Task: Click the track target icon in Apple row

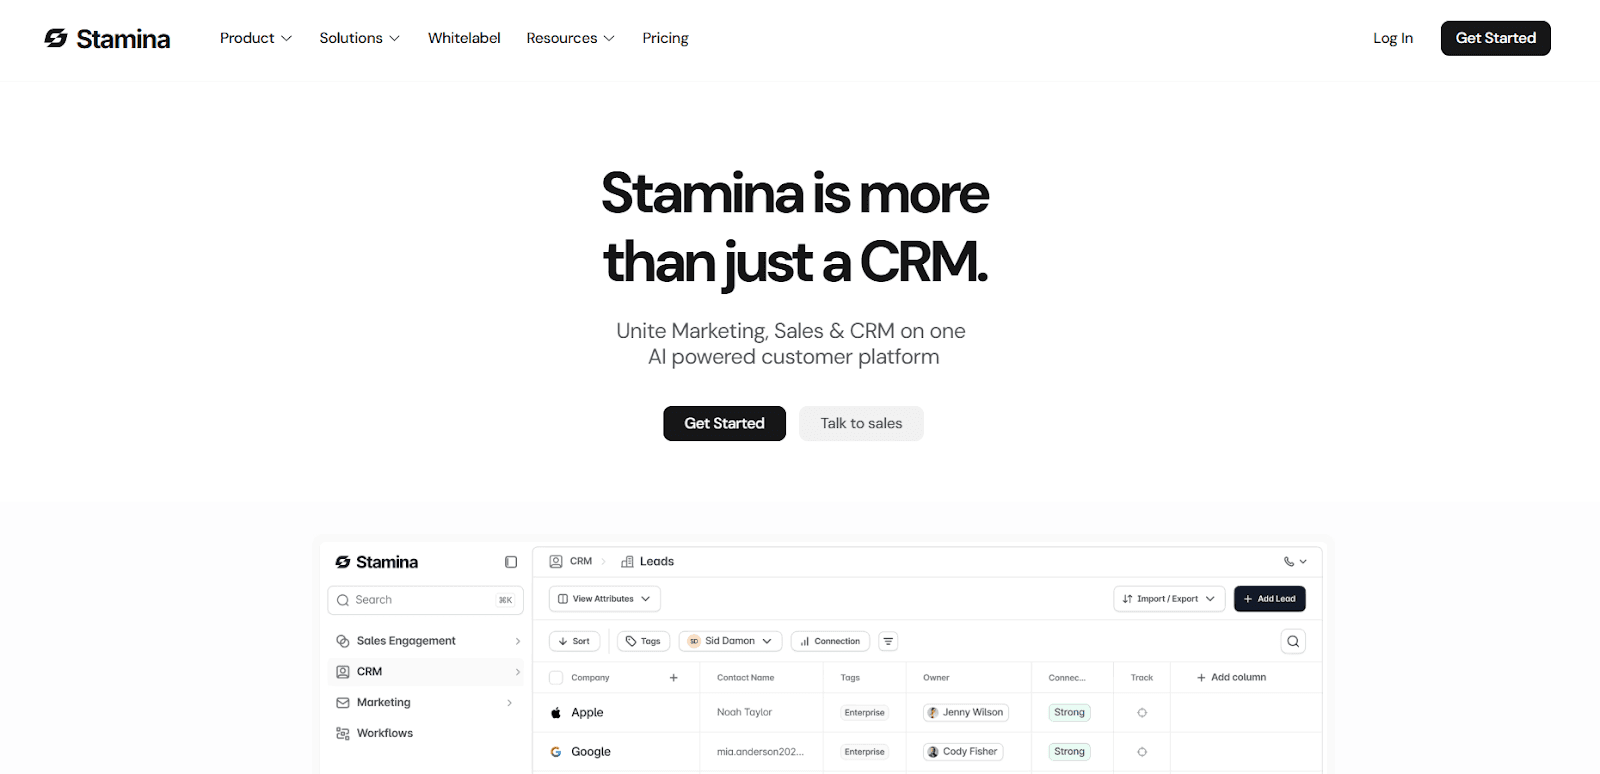Action: (x=1142, y=713)
